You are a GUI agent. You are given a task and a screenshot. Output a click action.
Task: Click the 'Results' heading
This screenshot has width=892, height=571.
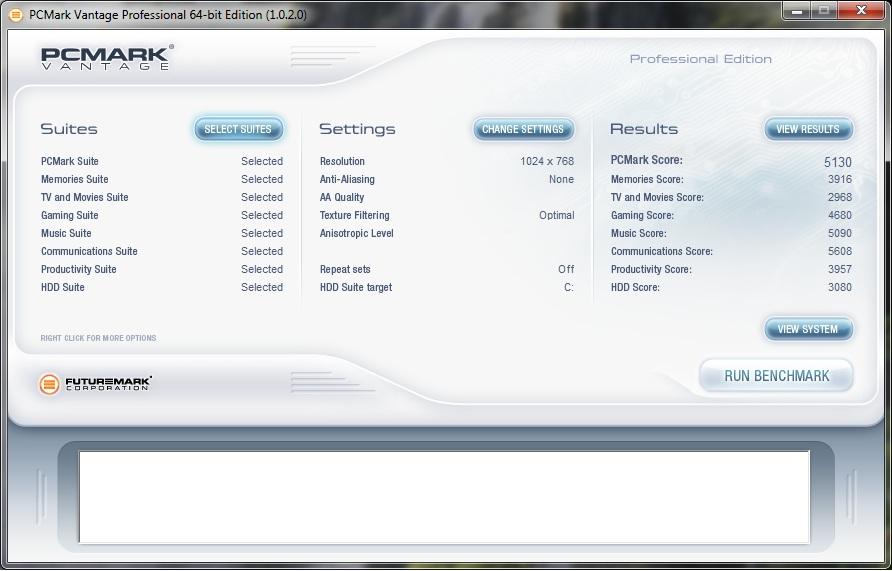pyautogui.click(x=644, y=129)
